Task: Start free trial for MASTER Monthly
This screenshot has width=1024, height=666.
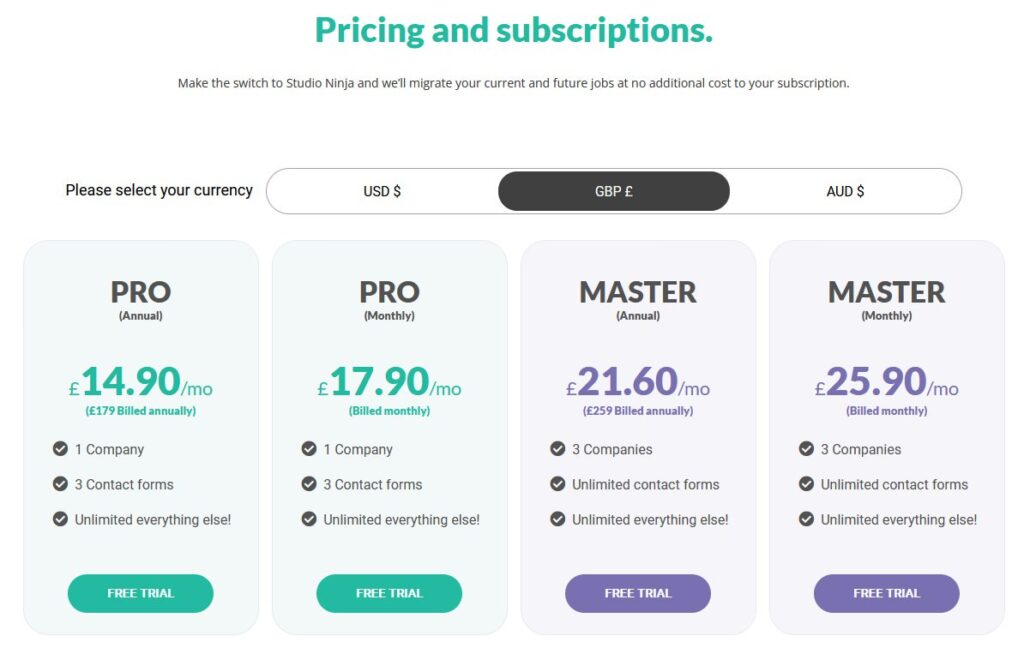Action: (x=886, y=593)
